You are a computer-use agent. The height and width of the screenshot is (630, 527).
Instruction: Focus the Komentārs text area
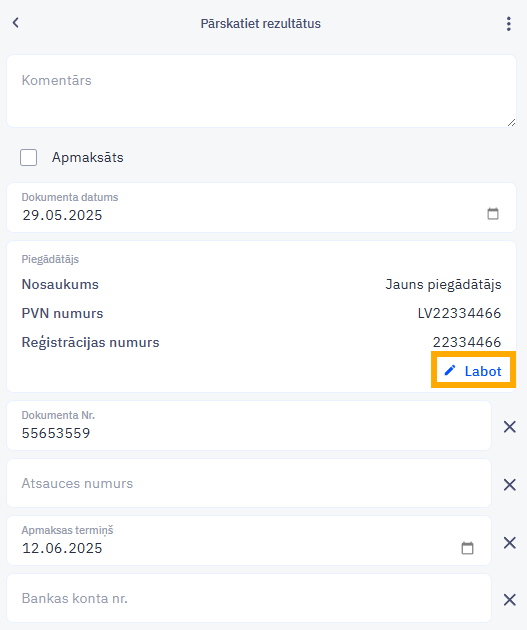pyautogui.click(x=261, y=91)
